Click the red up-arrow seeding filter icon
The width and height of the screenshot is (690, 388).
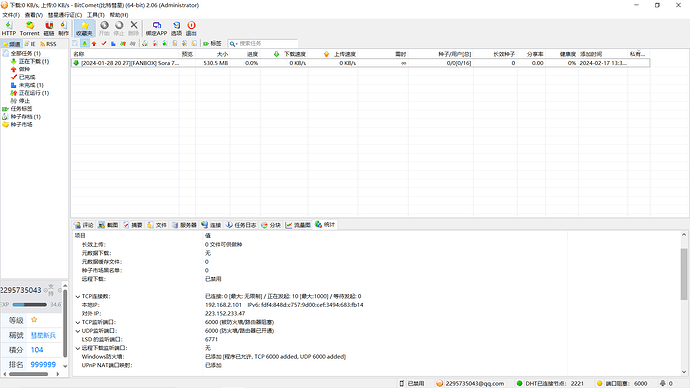(94, 44)
